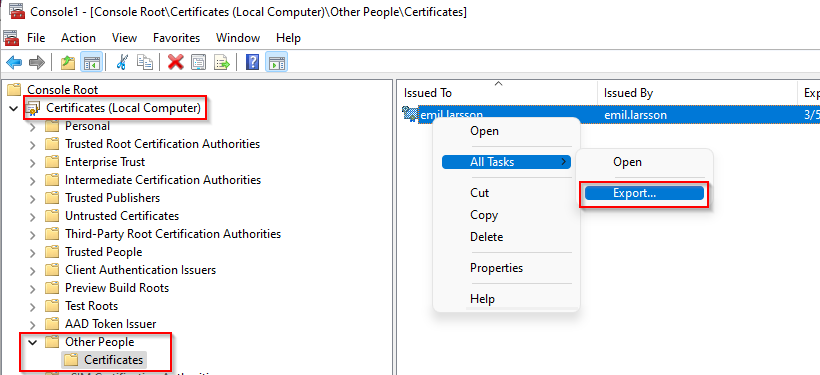Click the Properties toolbar icon
The width and height of the screenshot is (820, 375).
pos(199,63)
